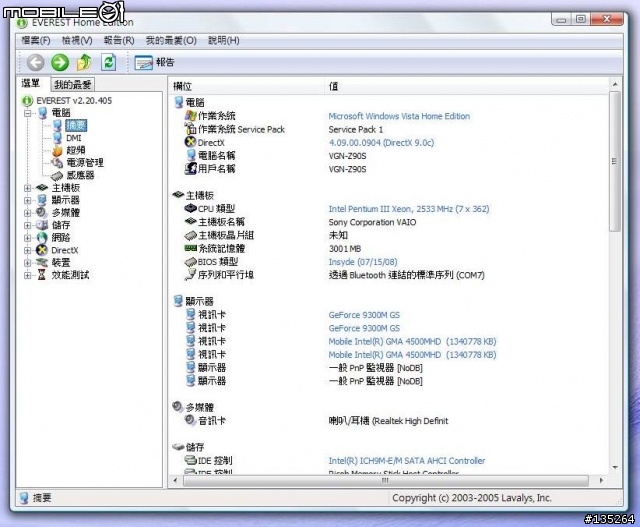Select the 摘要 summary tree item
Viewport: 640px width, 527px height.
point(76,125)
